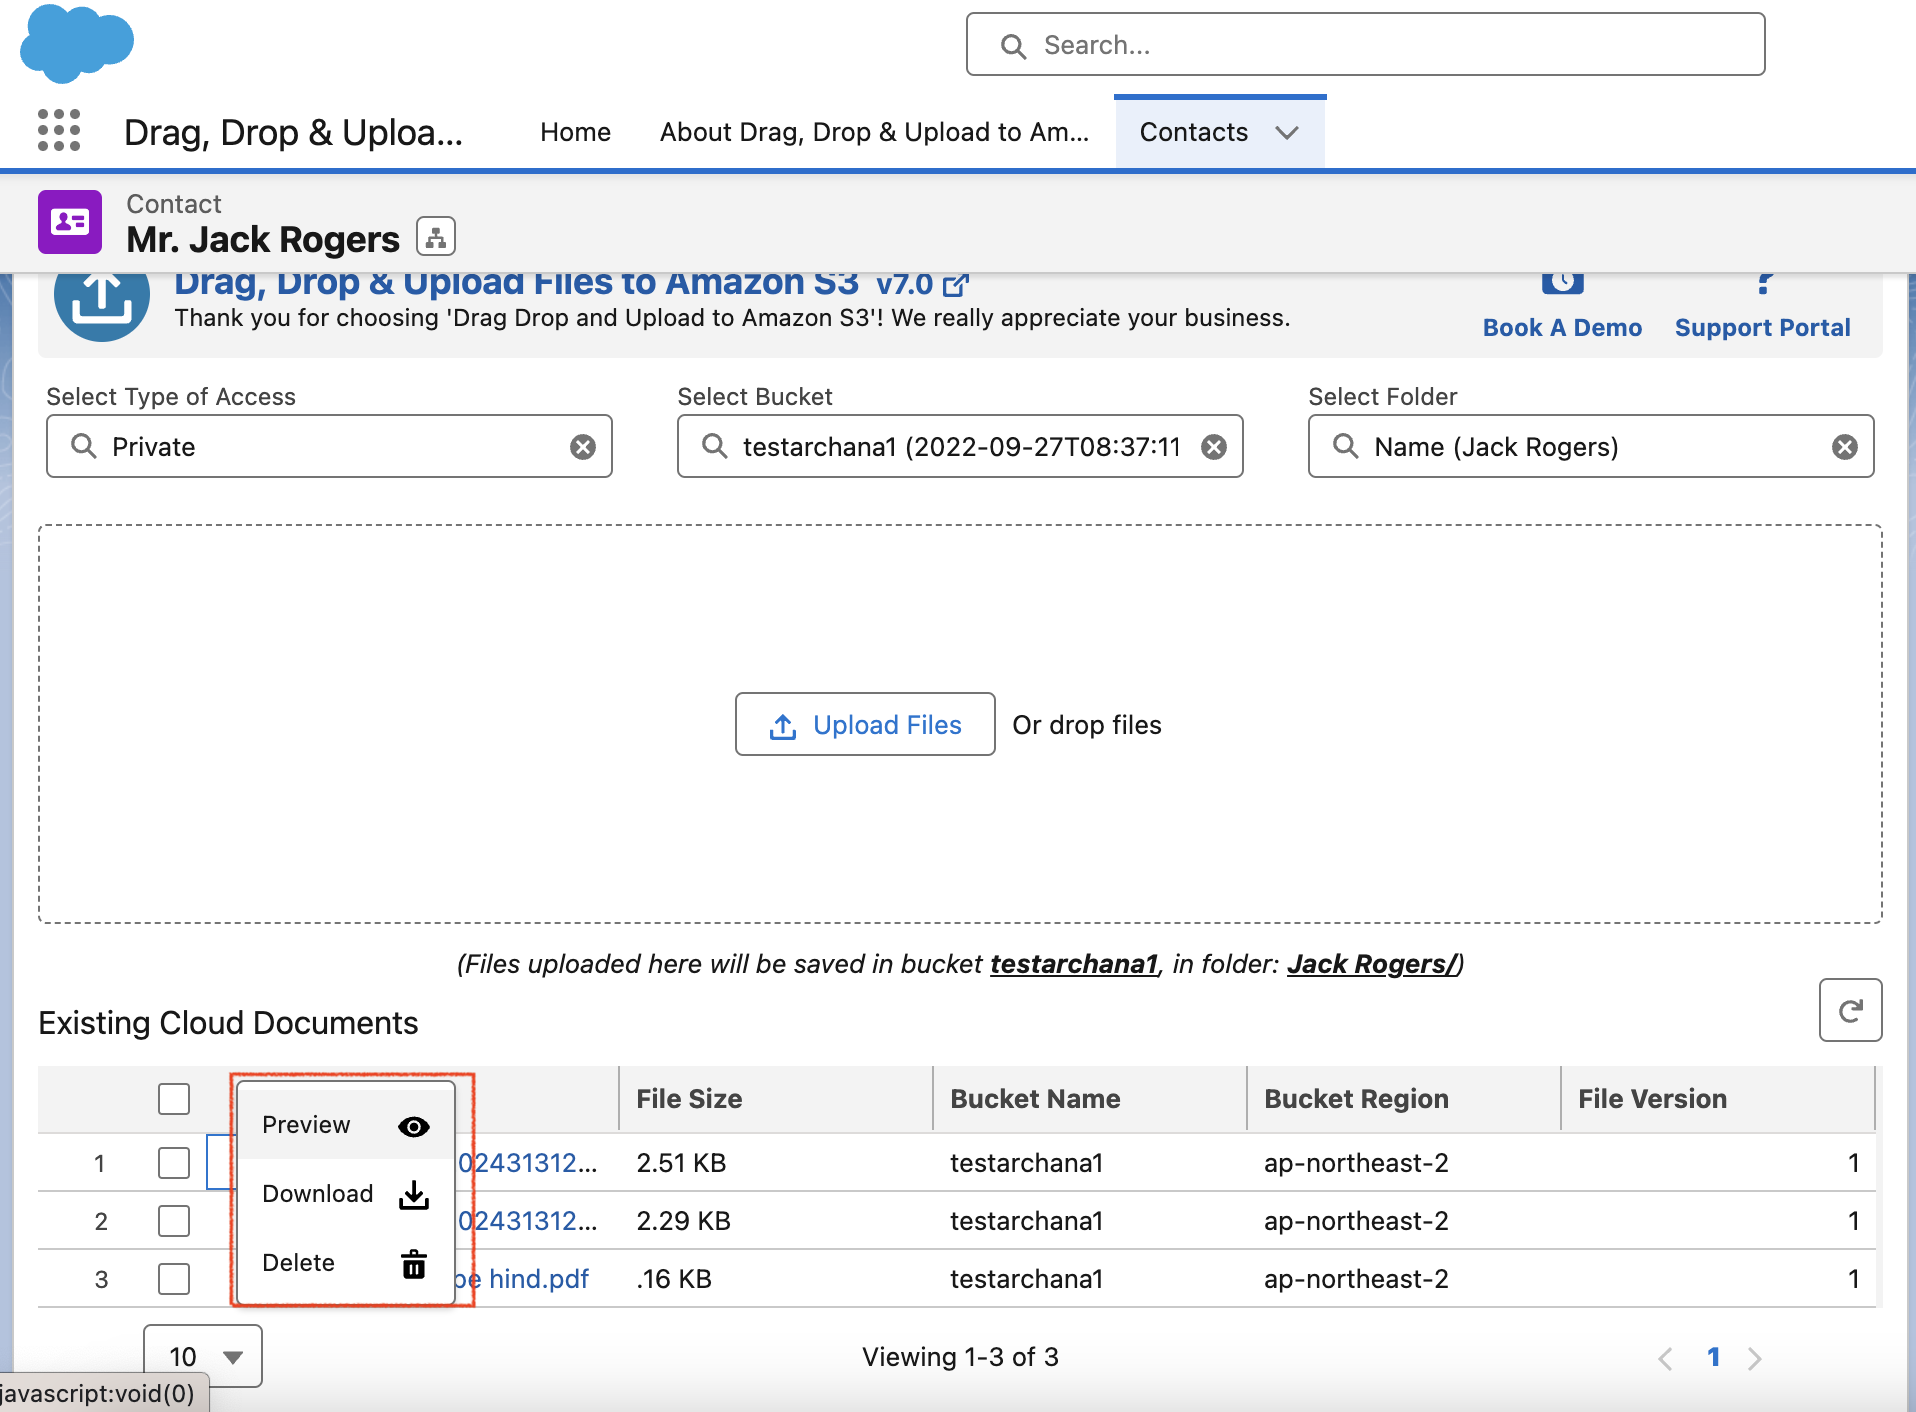
Task: Check the row 2 document checkbox
Action: point(174,1221)
